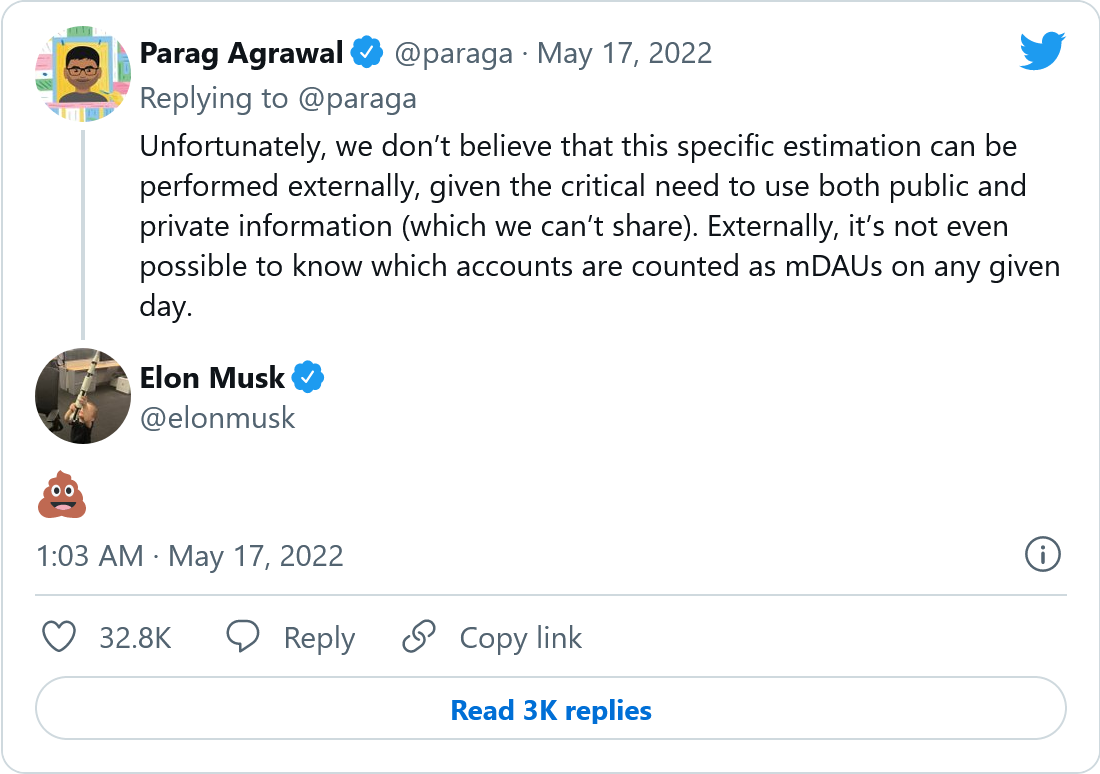
Task: Click the Twitter bird logo
Action: click(x=1042, y=51)
